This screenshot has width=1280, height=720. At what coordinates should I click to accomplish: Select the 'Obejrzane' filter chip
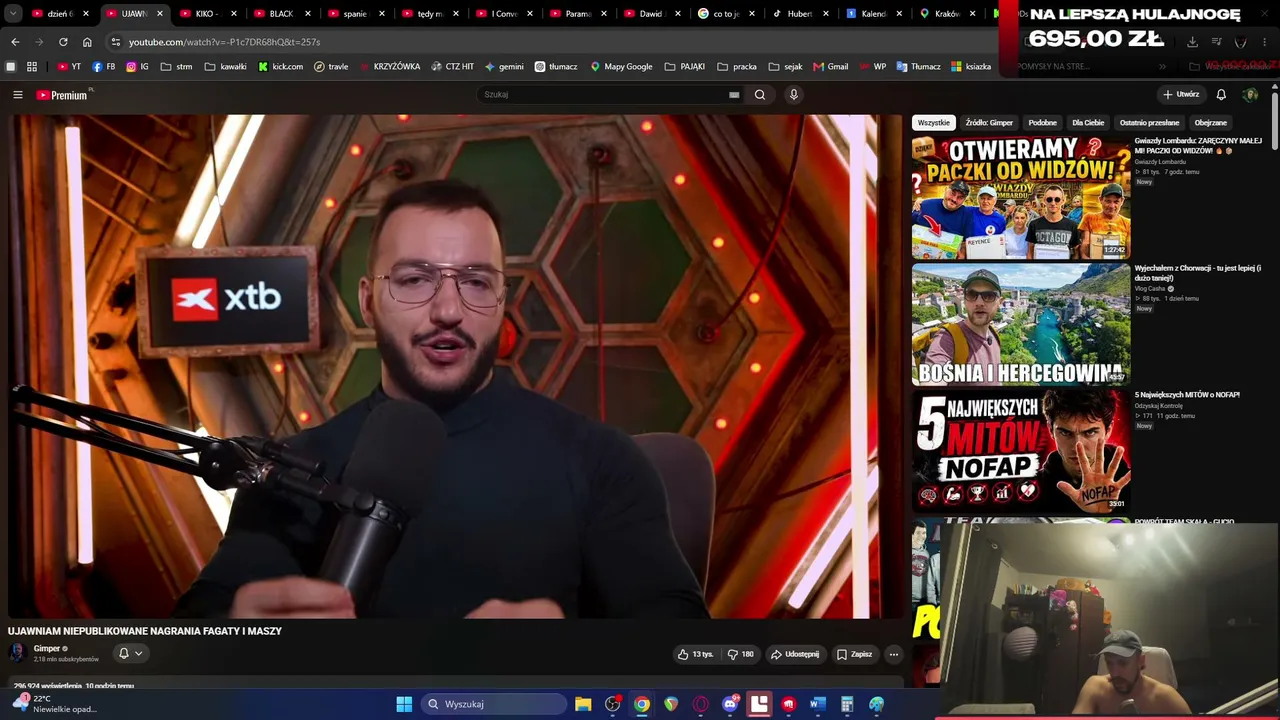click(1210, 123)
